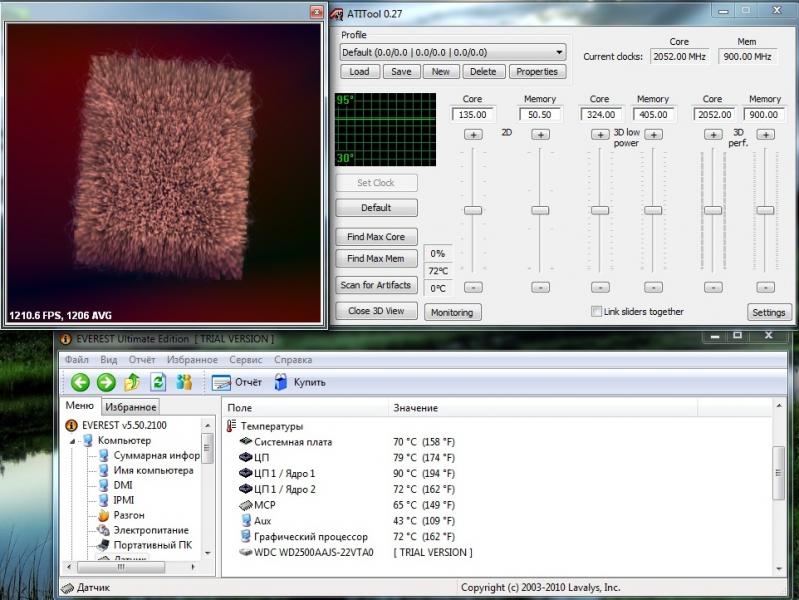Click the users icon in EVEREST toolbar
The image size is (799, 600).
pyautogui.click(x=184, y=382)
